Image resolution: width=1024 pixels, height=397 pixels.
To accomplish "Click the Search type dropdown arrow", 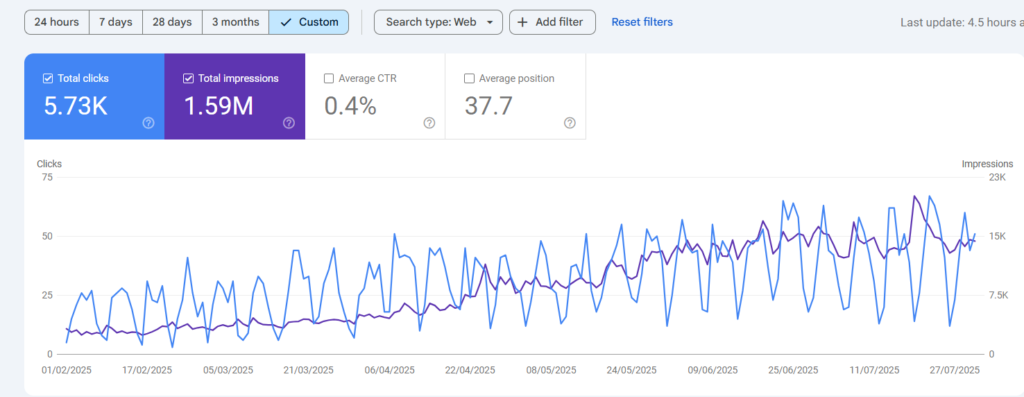I will [490, 22].
